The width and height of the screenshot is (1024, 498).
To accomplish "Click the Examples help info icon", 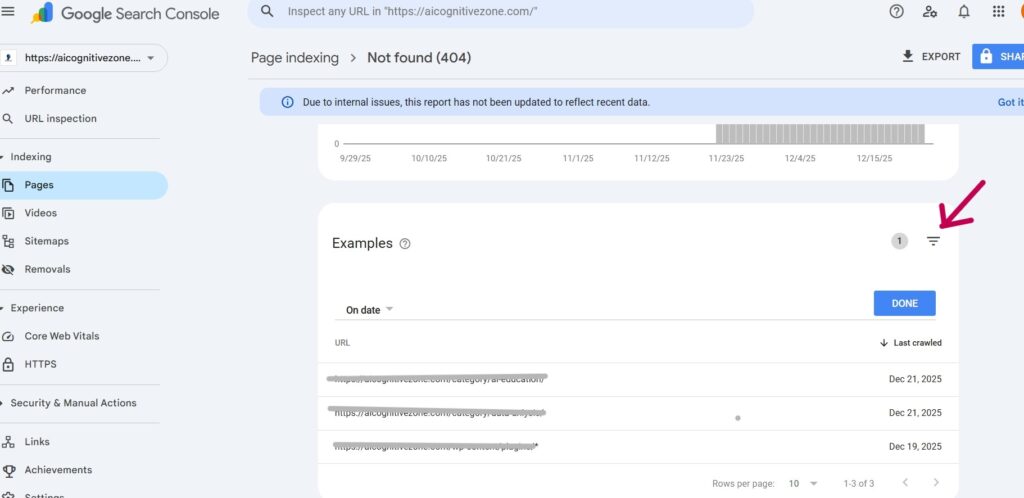I will coord(405,244).
